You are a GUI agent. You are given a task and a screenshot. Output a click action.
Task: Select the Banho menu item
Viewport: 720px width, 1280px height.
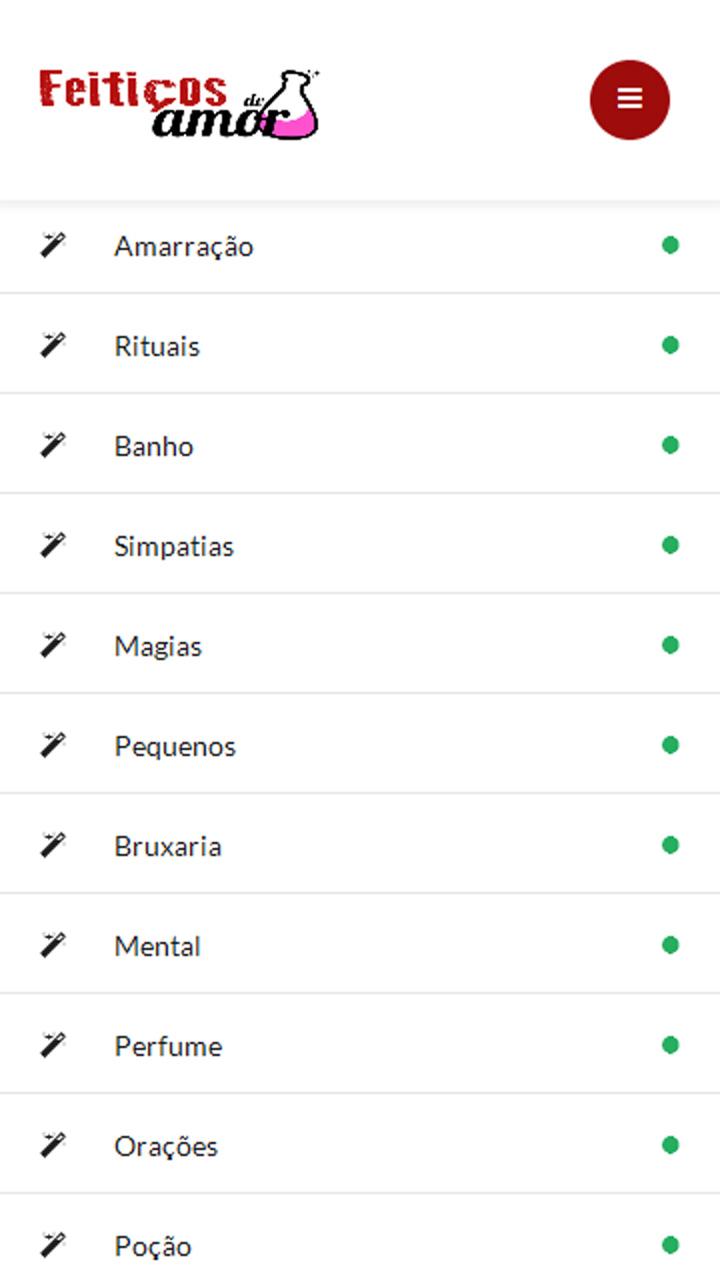pos(360,444)
